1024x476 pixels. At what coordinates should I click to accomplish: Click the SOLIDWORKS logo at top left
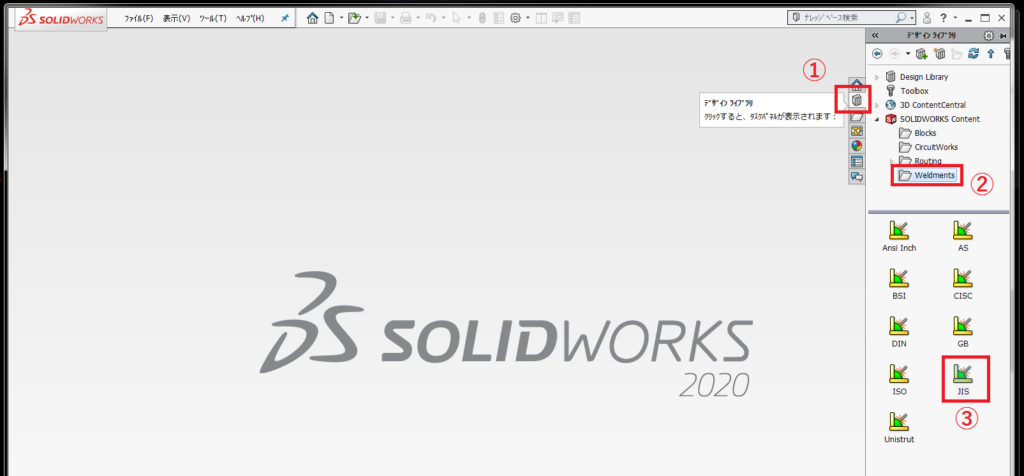(x=61, y=20)
